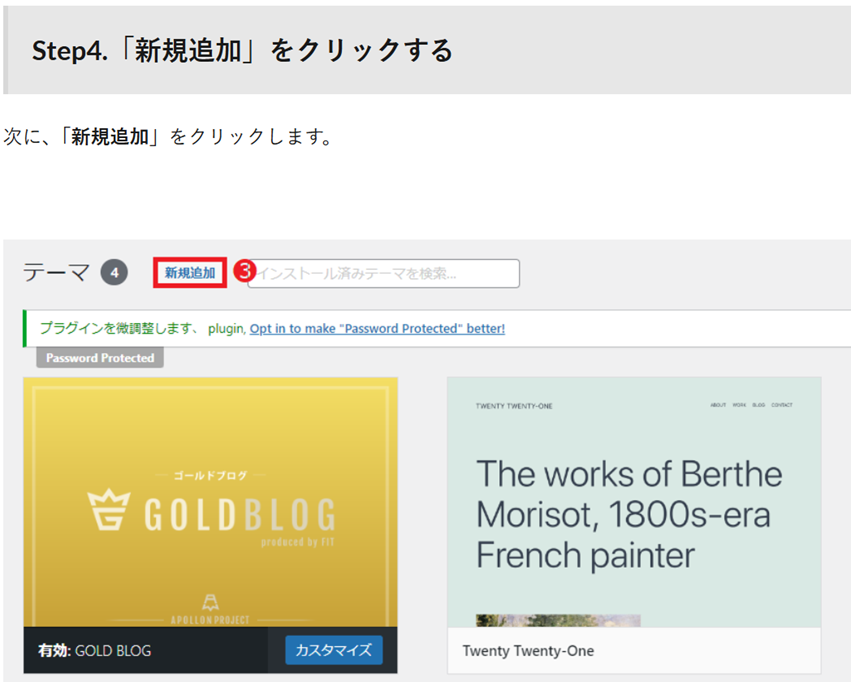851x682 pixels.
Task: Click the Apollon Project emblem icon
Action: click(210, 602)
